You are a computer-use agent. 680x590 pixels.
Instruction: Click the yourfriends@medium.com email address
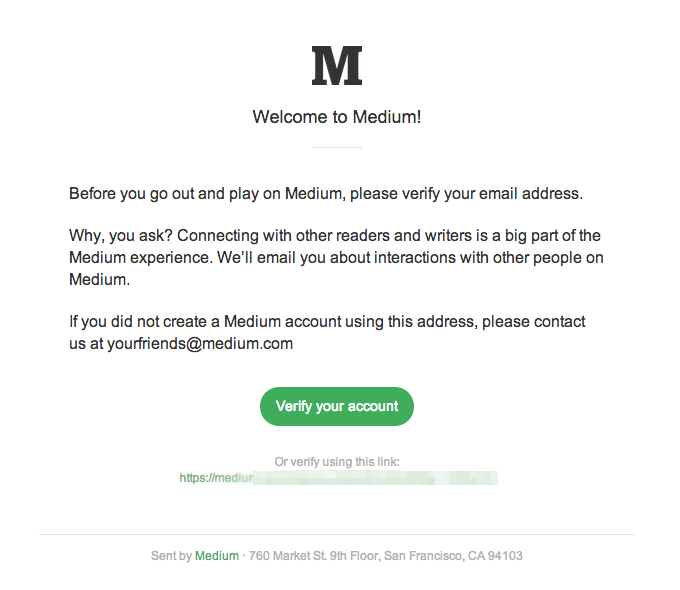click(200, 344)
